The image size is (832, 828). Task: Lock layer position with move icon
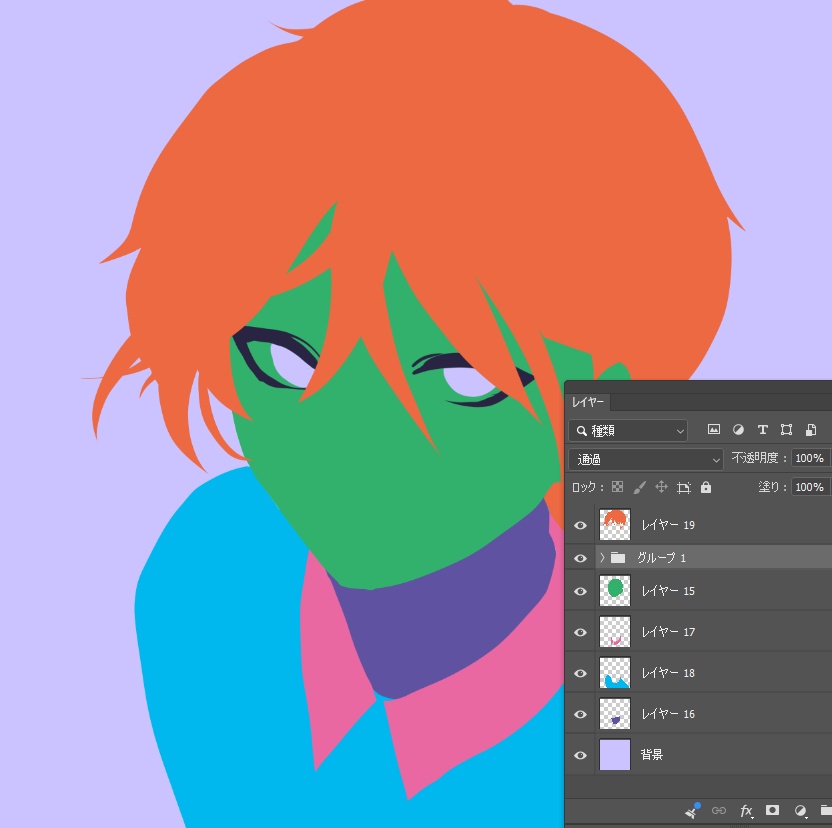click(x=661, y=487)
